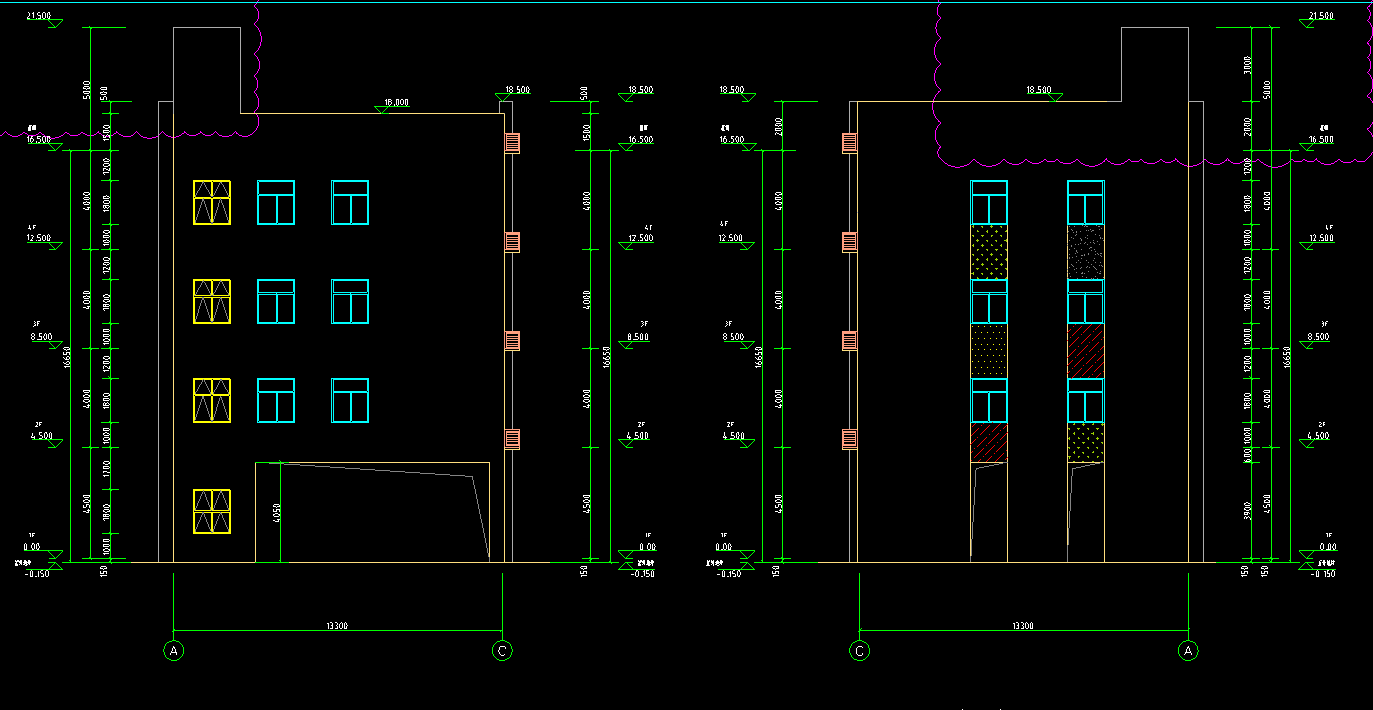Screen dimensions: 1373x710
Task: Select the topmost orange louver on left elevation
Action: pyautogui.click(x=512, y=143)
